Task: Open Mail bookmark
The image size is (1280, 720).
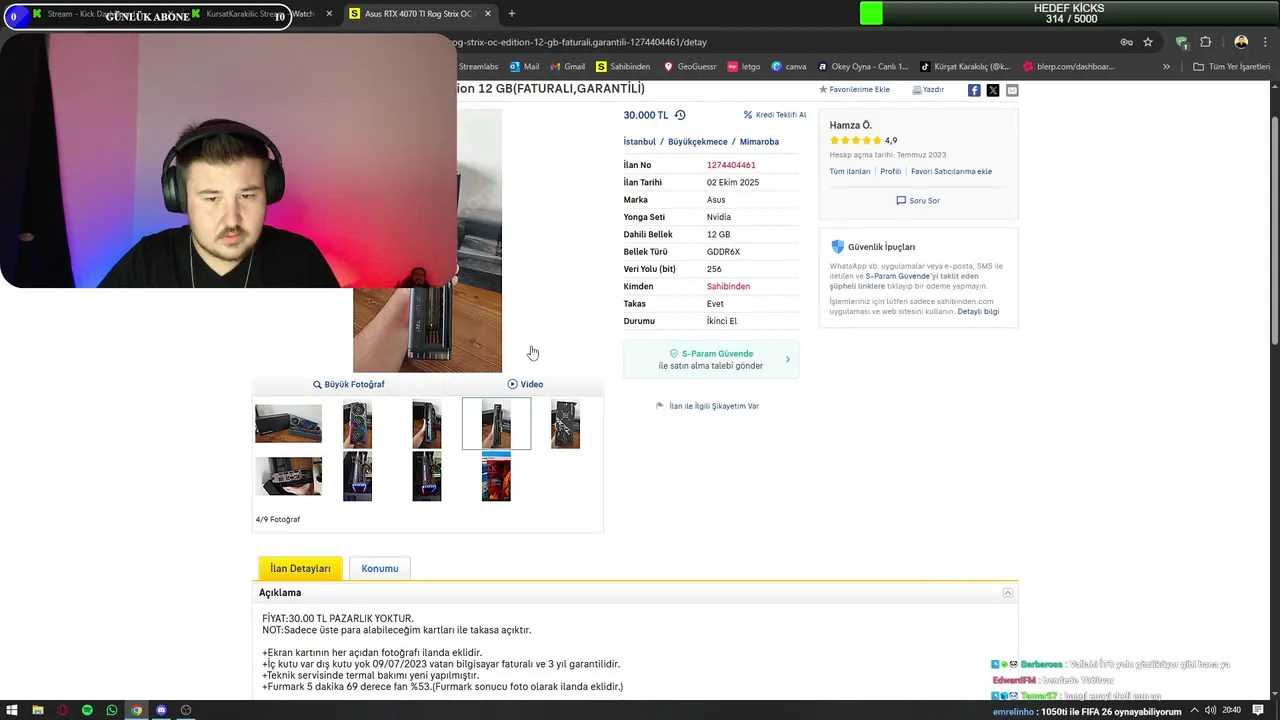Action: pyautogui.click(x=524, y=67)
